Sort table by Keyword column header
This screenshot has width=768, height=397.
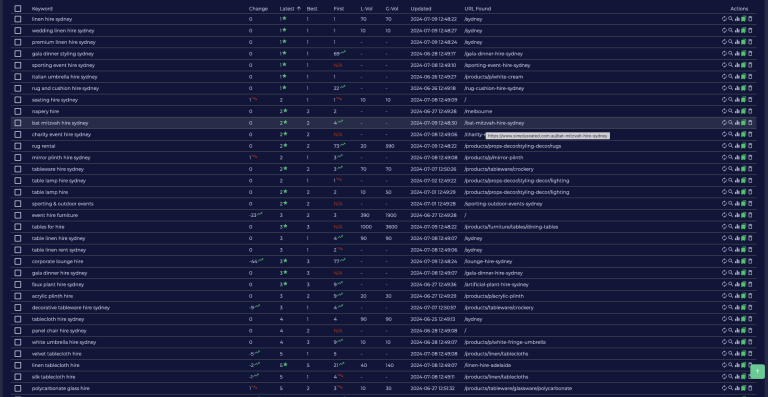42,8
